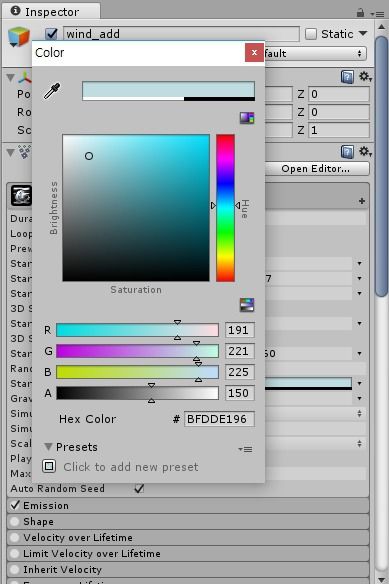Viewport: 389px width, 584px height.
Task: Click the GameObject cube icon
Action: (x=19, y=37)
